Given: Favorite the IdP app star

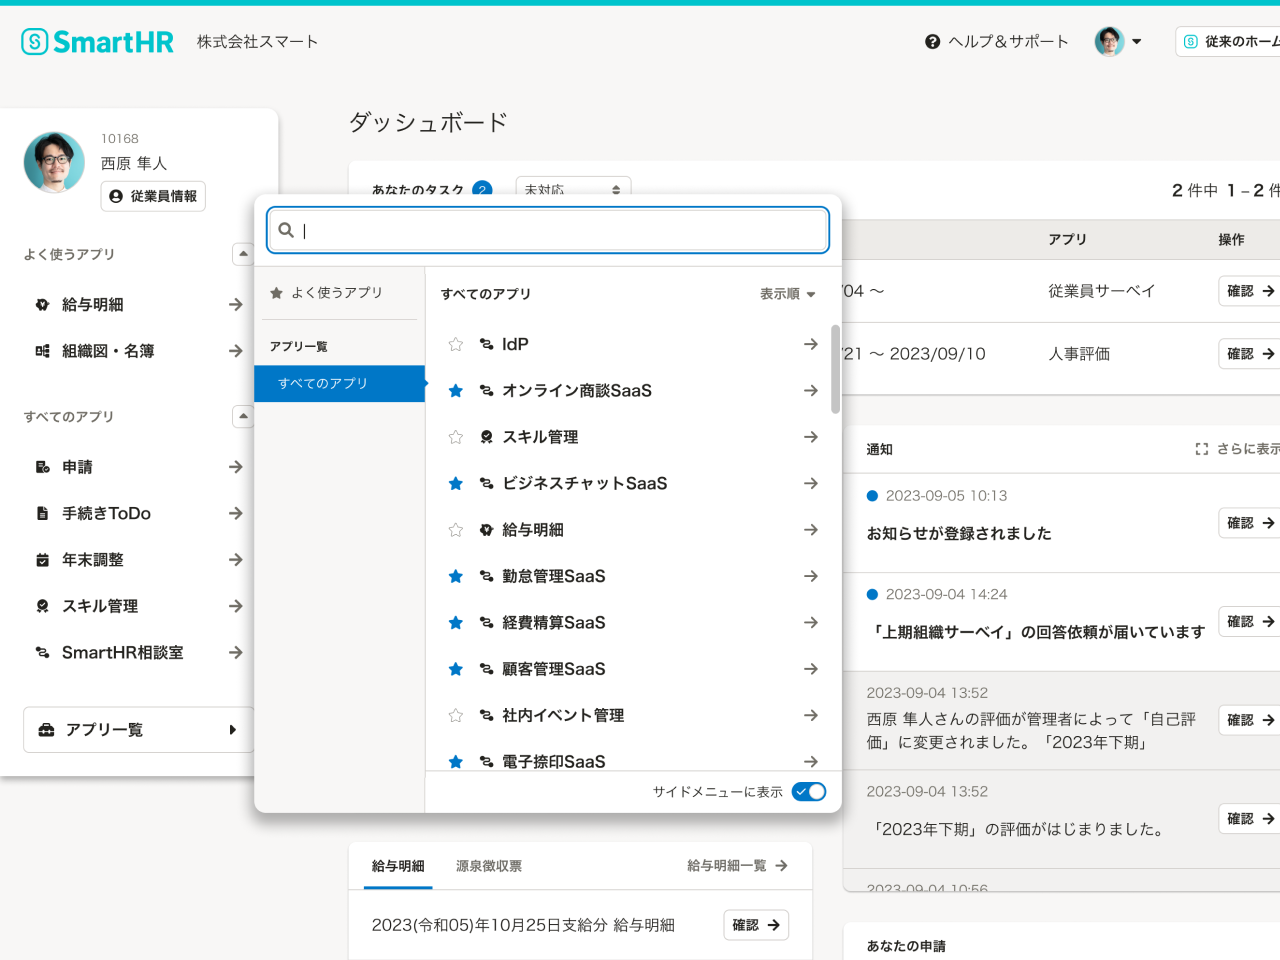Looking at the screenshot, I should tap(456, 344).
